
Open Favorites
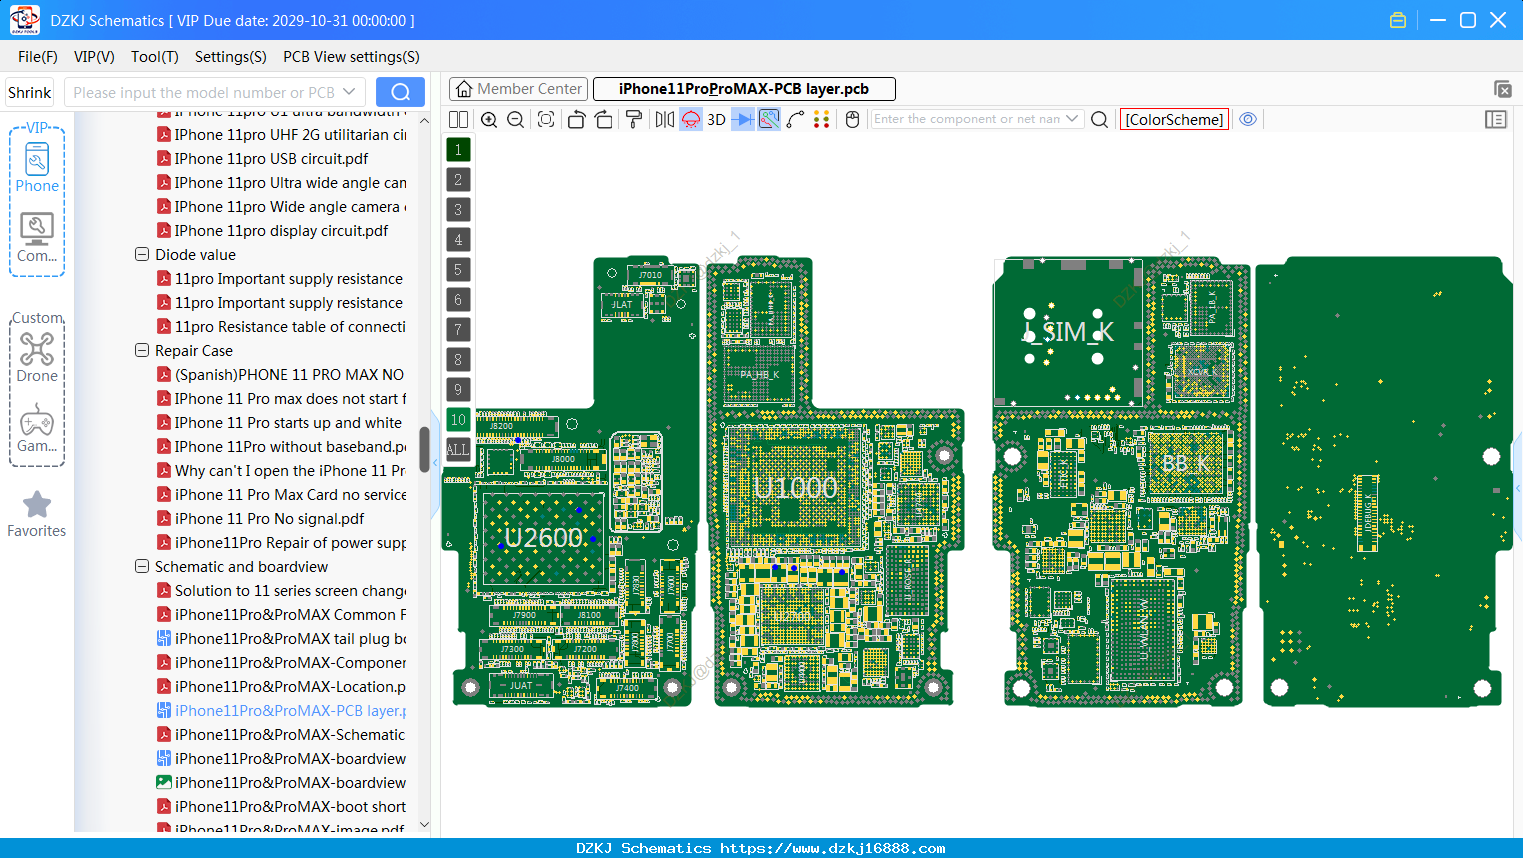coord(37,514)
